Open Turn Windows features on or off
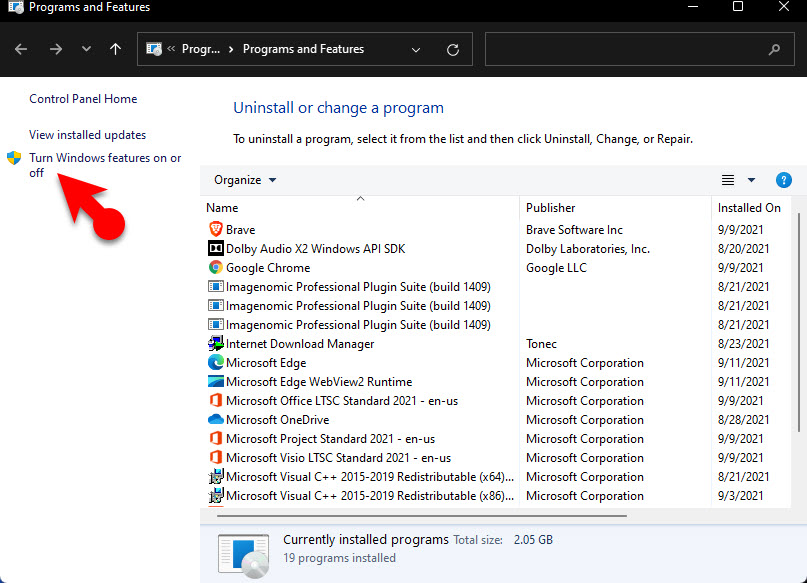The width and height of the screenshot is (807, 583). (x=105, y=165)
